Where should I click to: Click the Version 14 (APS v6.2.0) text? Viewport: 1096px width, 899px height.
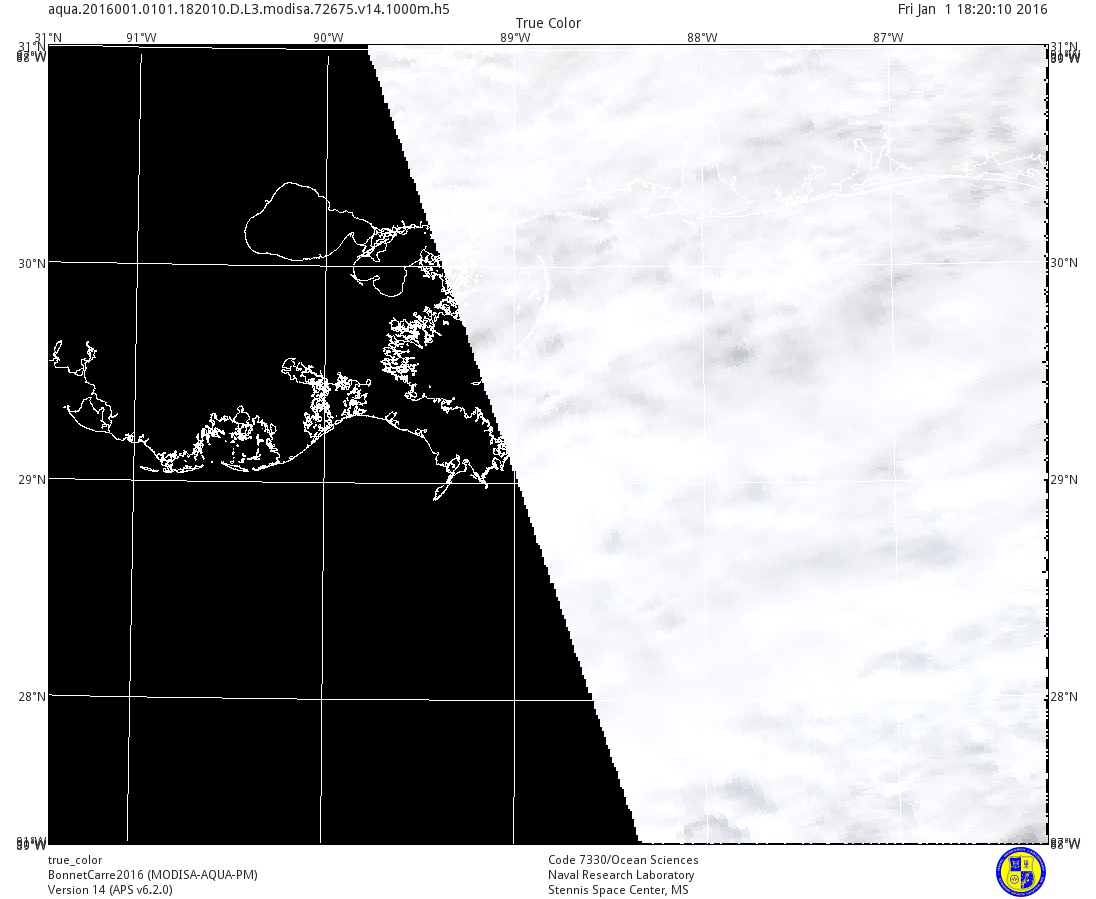coord(110,890)
